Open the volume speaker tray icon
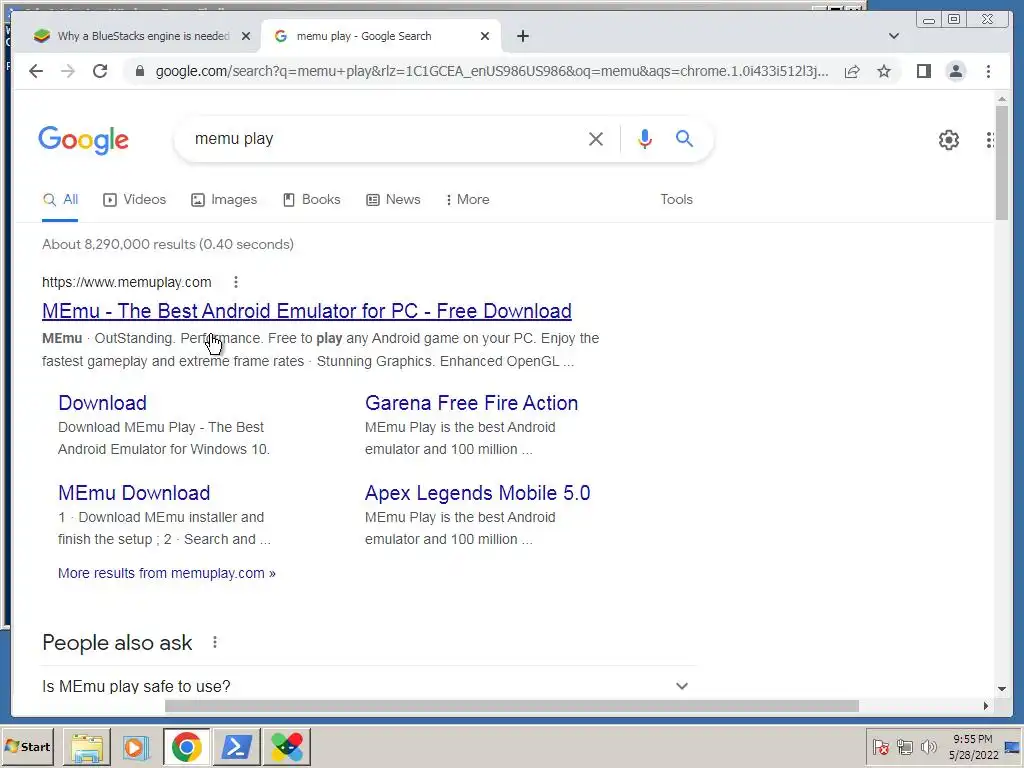This screenshot has height=768, width=1024. pyautogui.click(x=928, y=747)
